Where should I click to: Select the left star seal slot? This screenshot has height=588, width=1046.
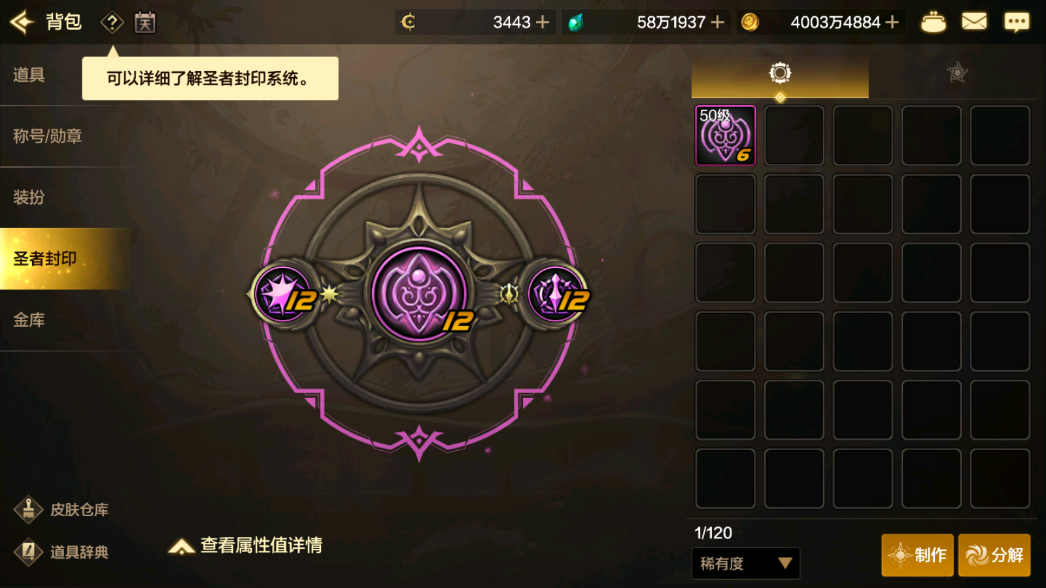point(284,294)
